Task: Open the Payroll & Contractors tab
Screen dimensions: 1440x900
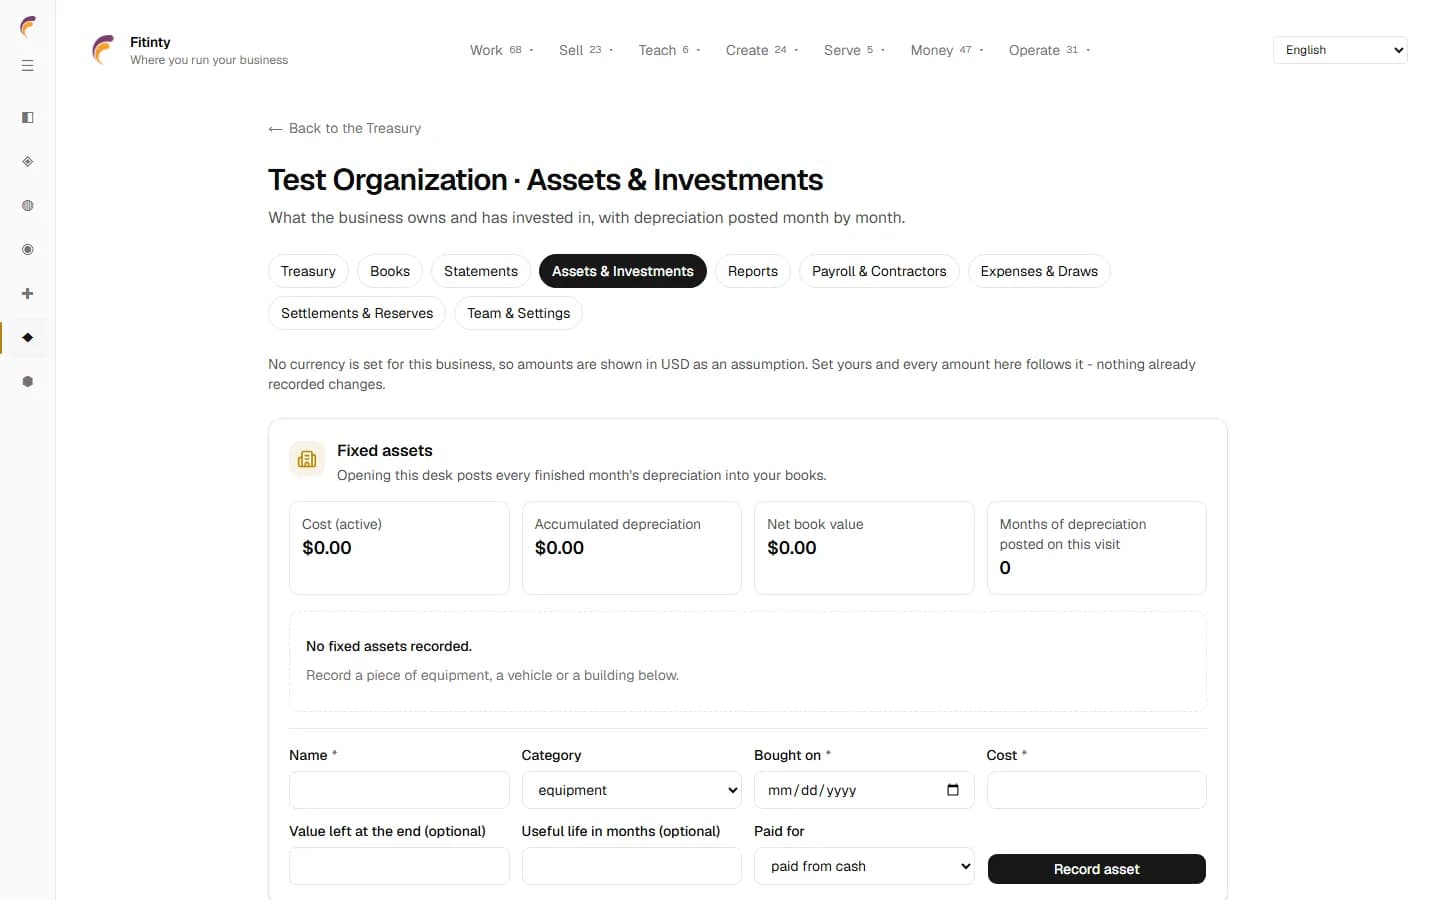Action: (879, 271)
